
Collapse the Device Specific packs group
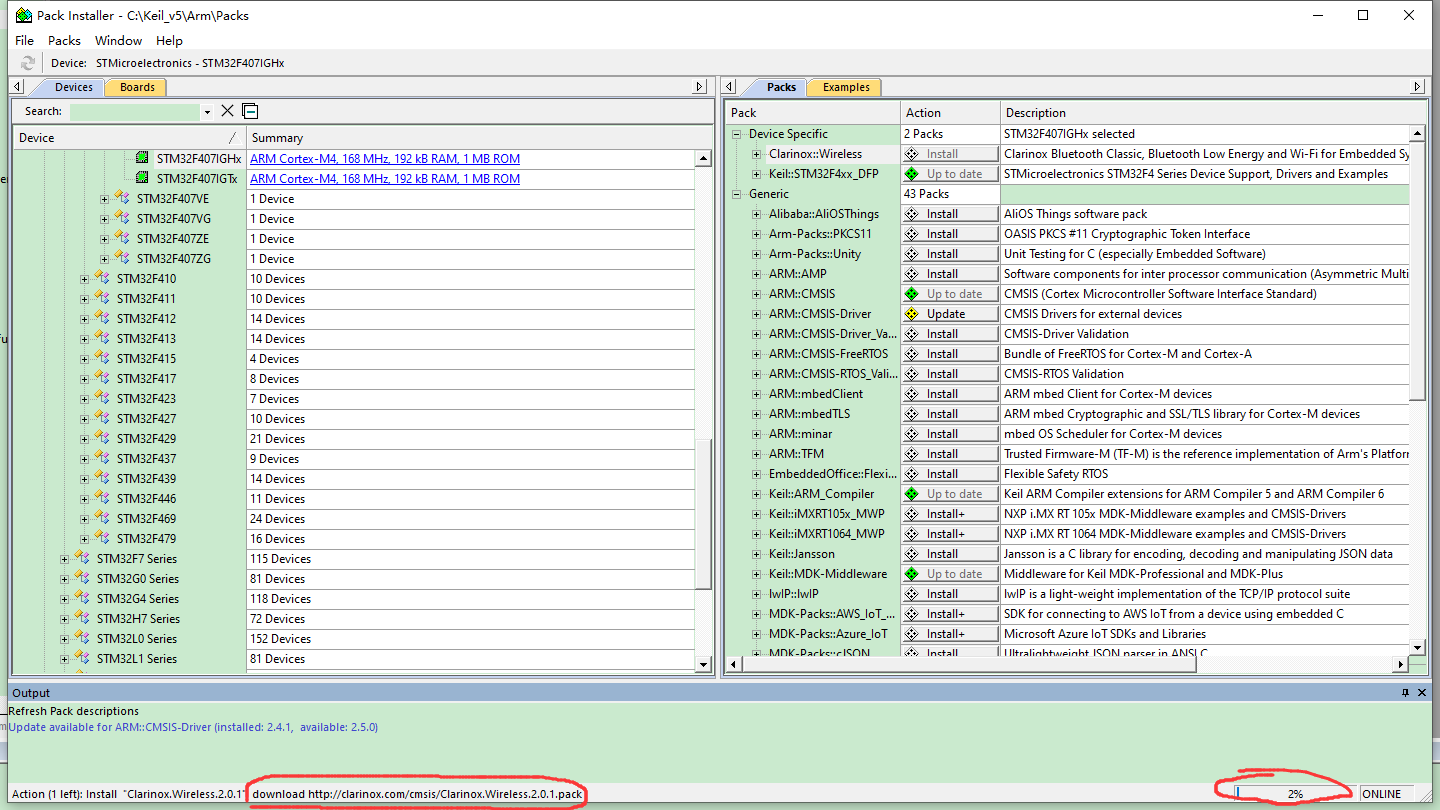click(x=737, y=134)
